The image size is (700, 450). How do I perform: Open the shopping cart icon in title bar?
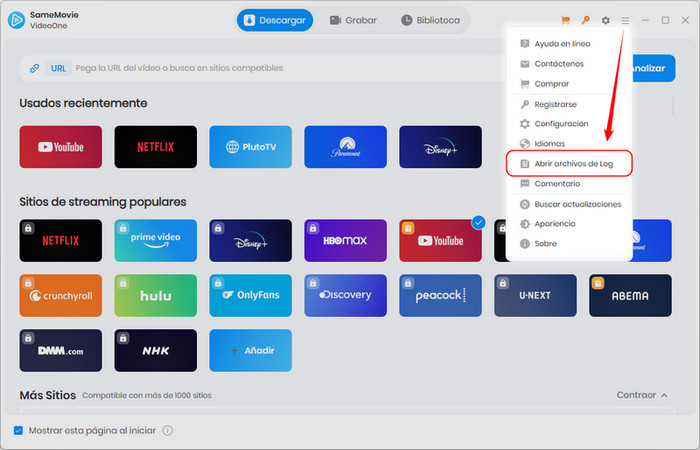point(565,20)
